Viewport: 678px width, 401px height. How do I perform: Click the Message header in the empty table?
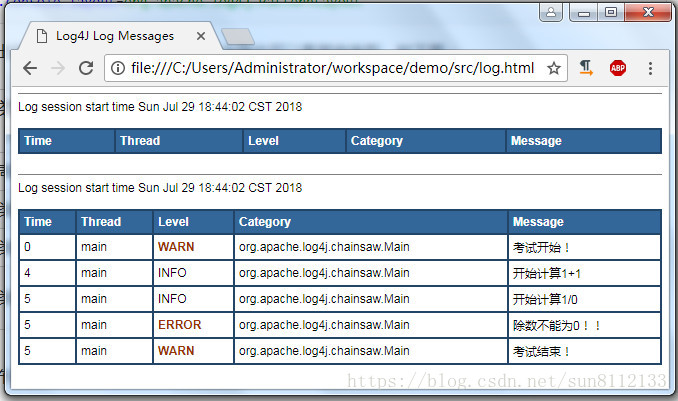(x=584, y=141)
